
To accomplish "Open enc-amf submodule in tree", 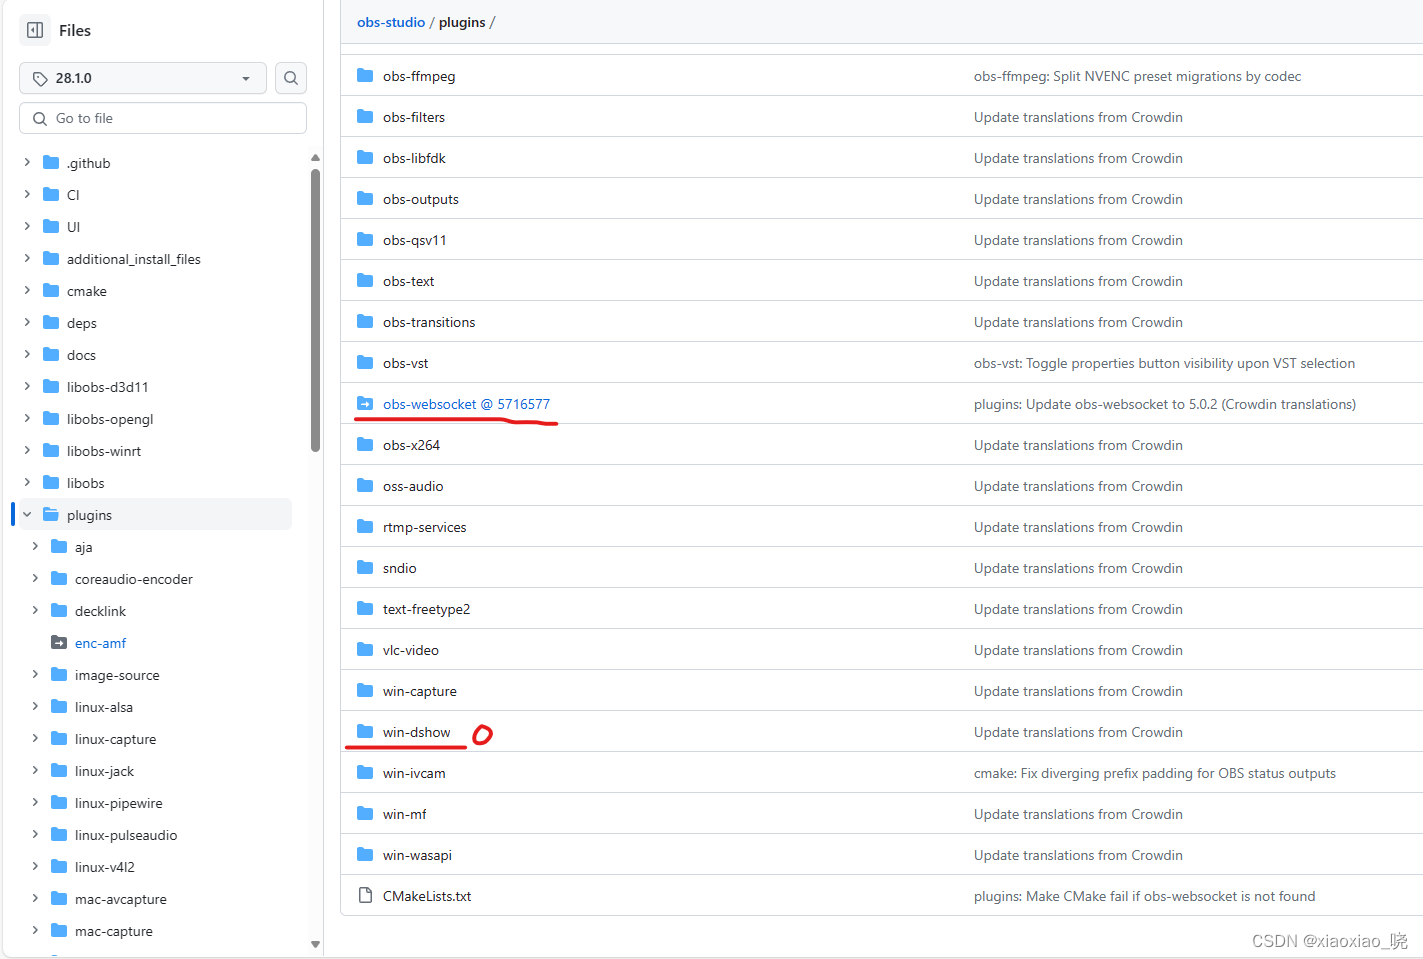I will point(100,643).
